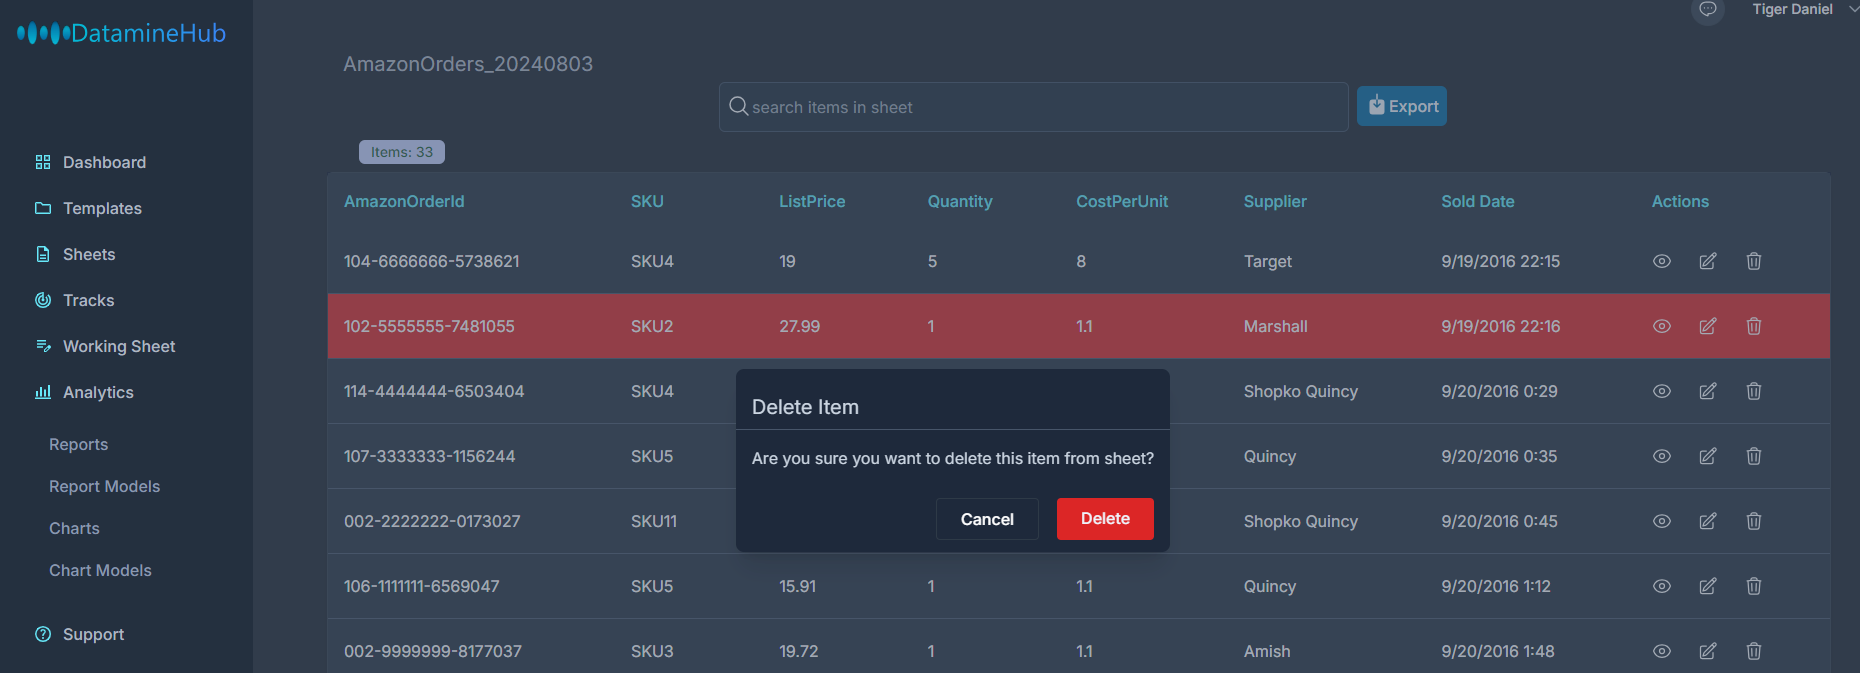
Task: Click the Supplier column header
Action: click(1275, 201)
